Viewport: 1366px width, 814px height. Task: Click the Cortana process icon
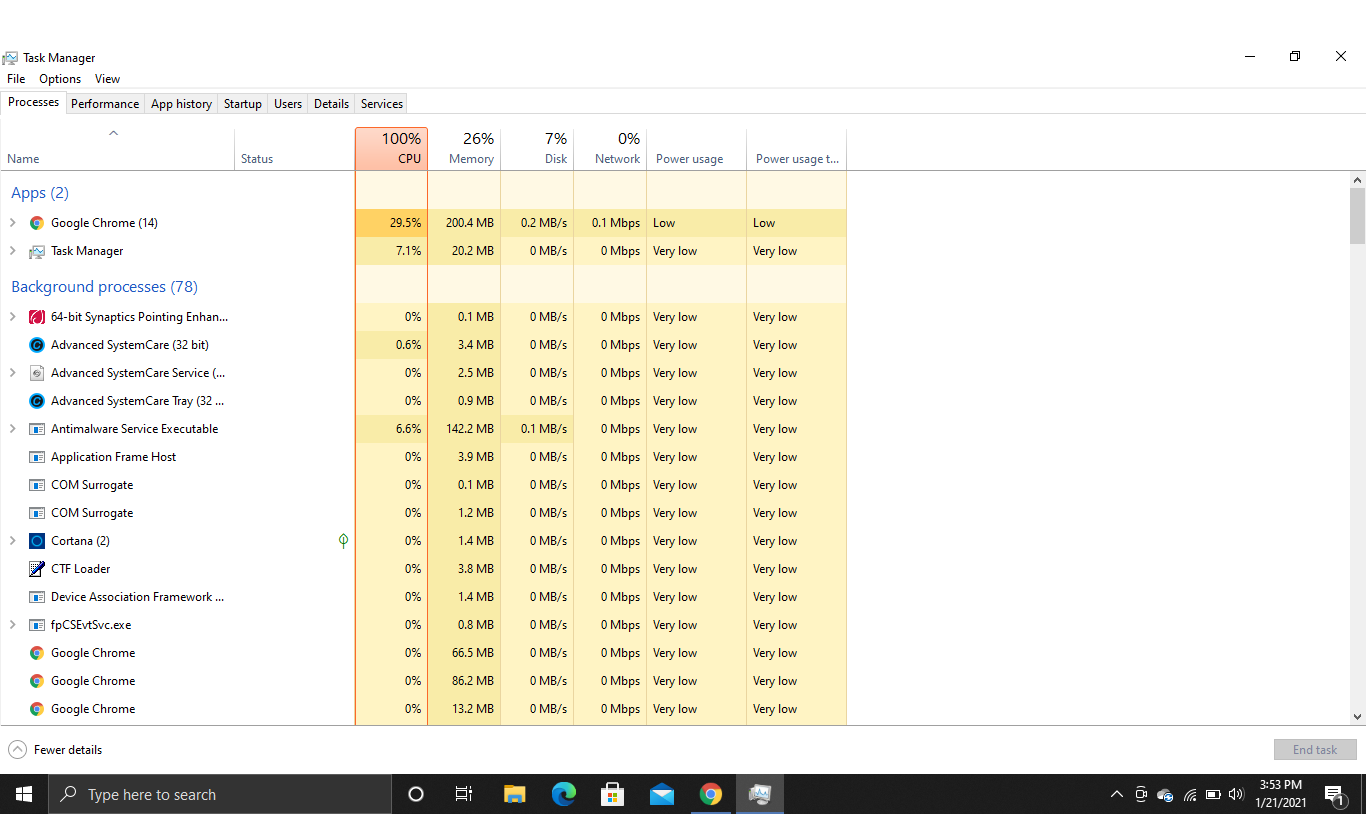click(37, 541)
